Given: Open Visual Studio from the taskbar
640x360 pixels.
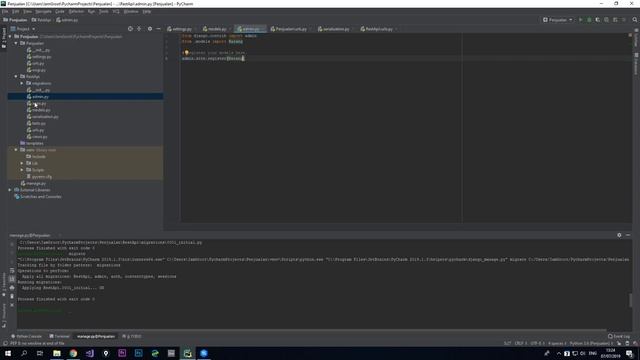Looking at the screenshot, I should click(x=89, y=353).
